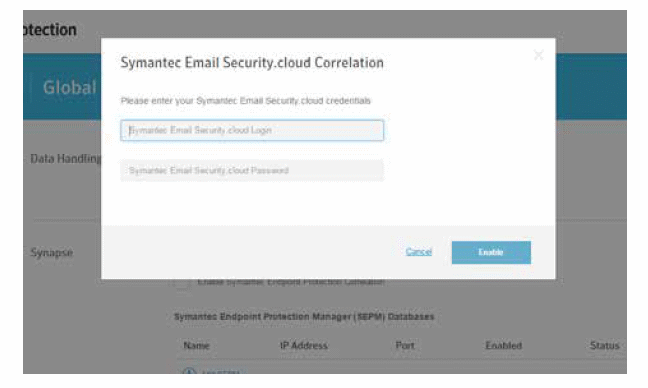The width and height of the screenshot is (648, 388).
Task: Click the 'Please enter your credentials' instruction text
Action: pos(245,101)
